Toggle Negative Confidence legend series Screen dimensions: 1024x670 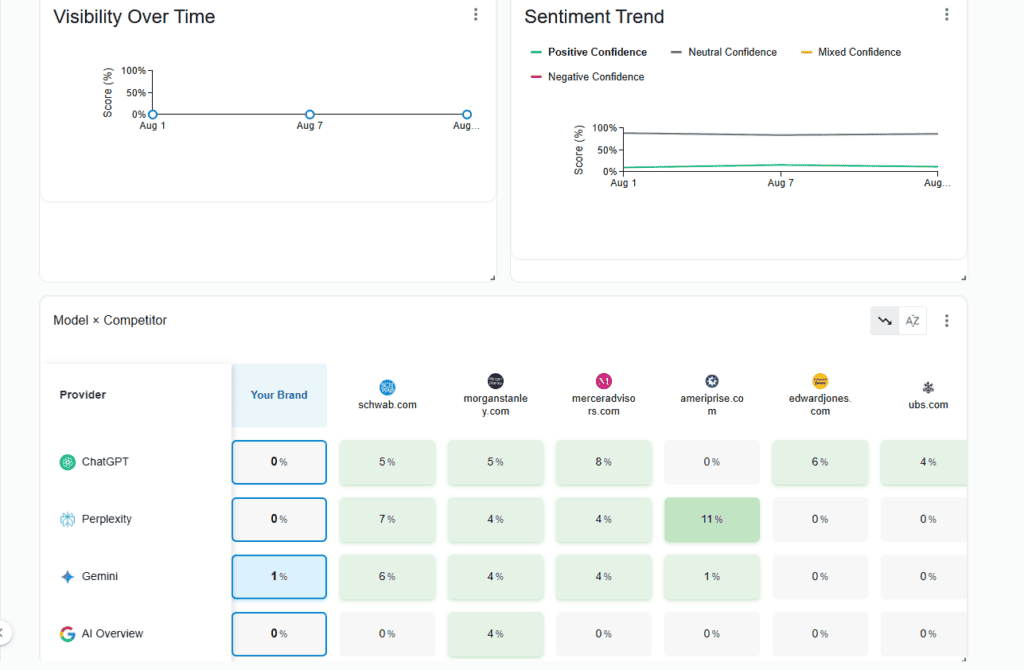click(588, 77)
